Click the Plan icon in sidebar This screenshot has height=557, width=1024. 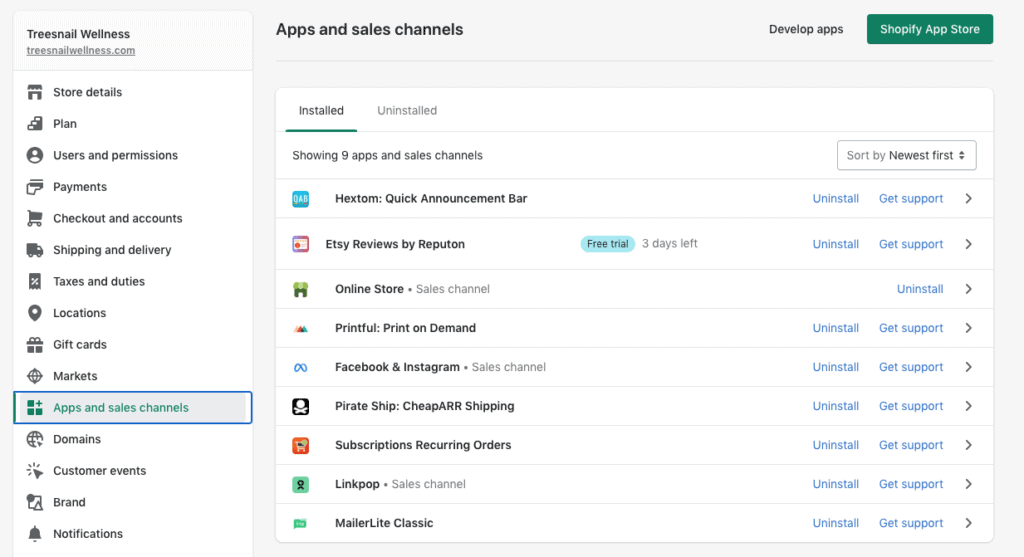click(35, 123)
